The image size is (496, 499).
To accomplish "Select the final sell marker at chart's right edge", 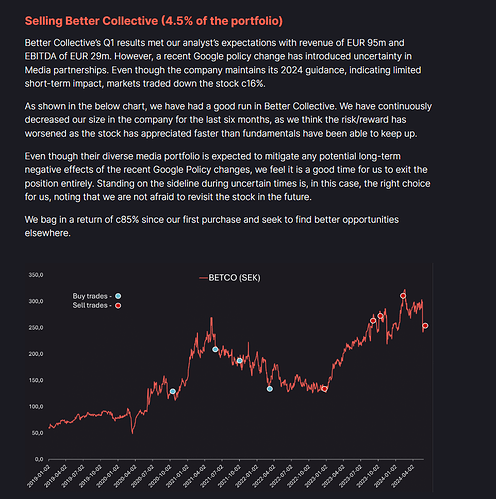I will tap(425, 326).
